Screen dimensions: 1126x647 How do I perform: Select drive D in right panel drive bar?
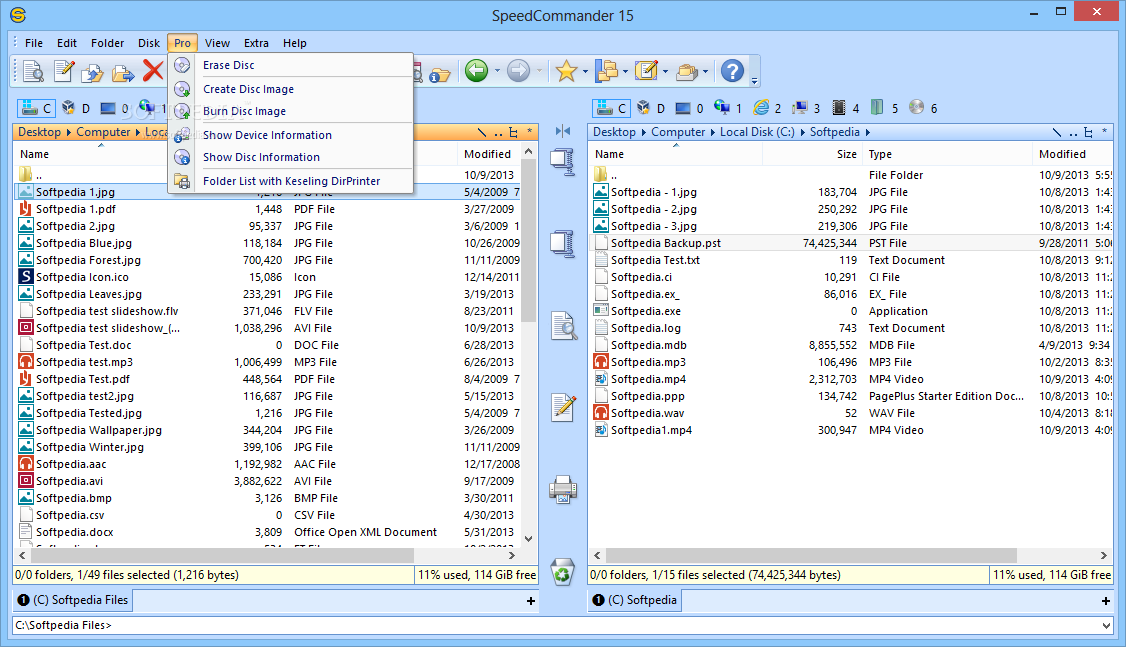coord(651,108)
